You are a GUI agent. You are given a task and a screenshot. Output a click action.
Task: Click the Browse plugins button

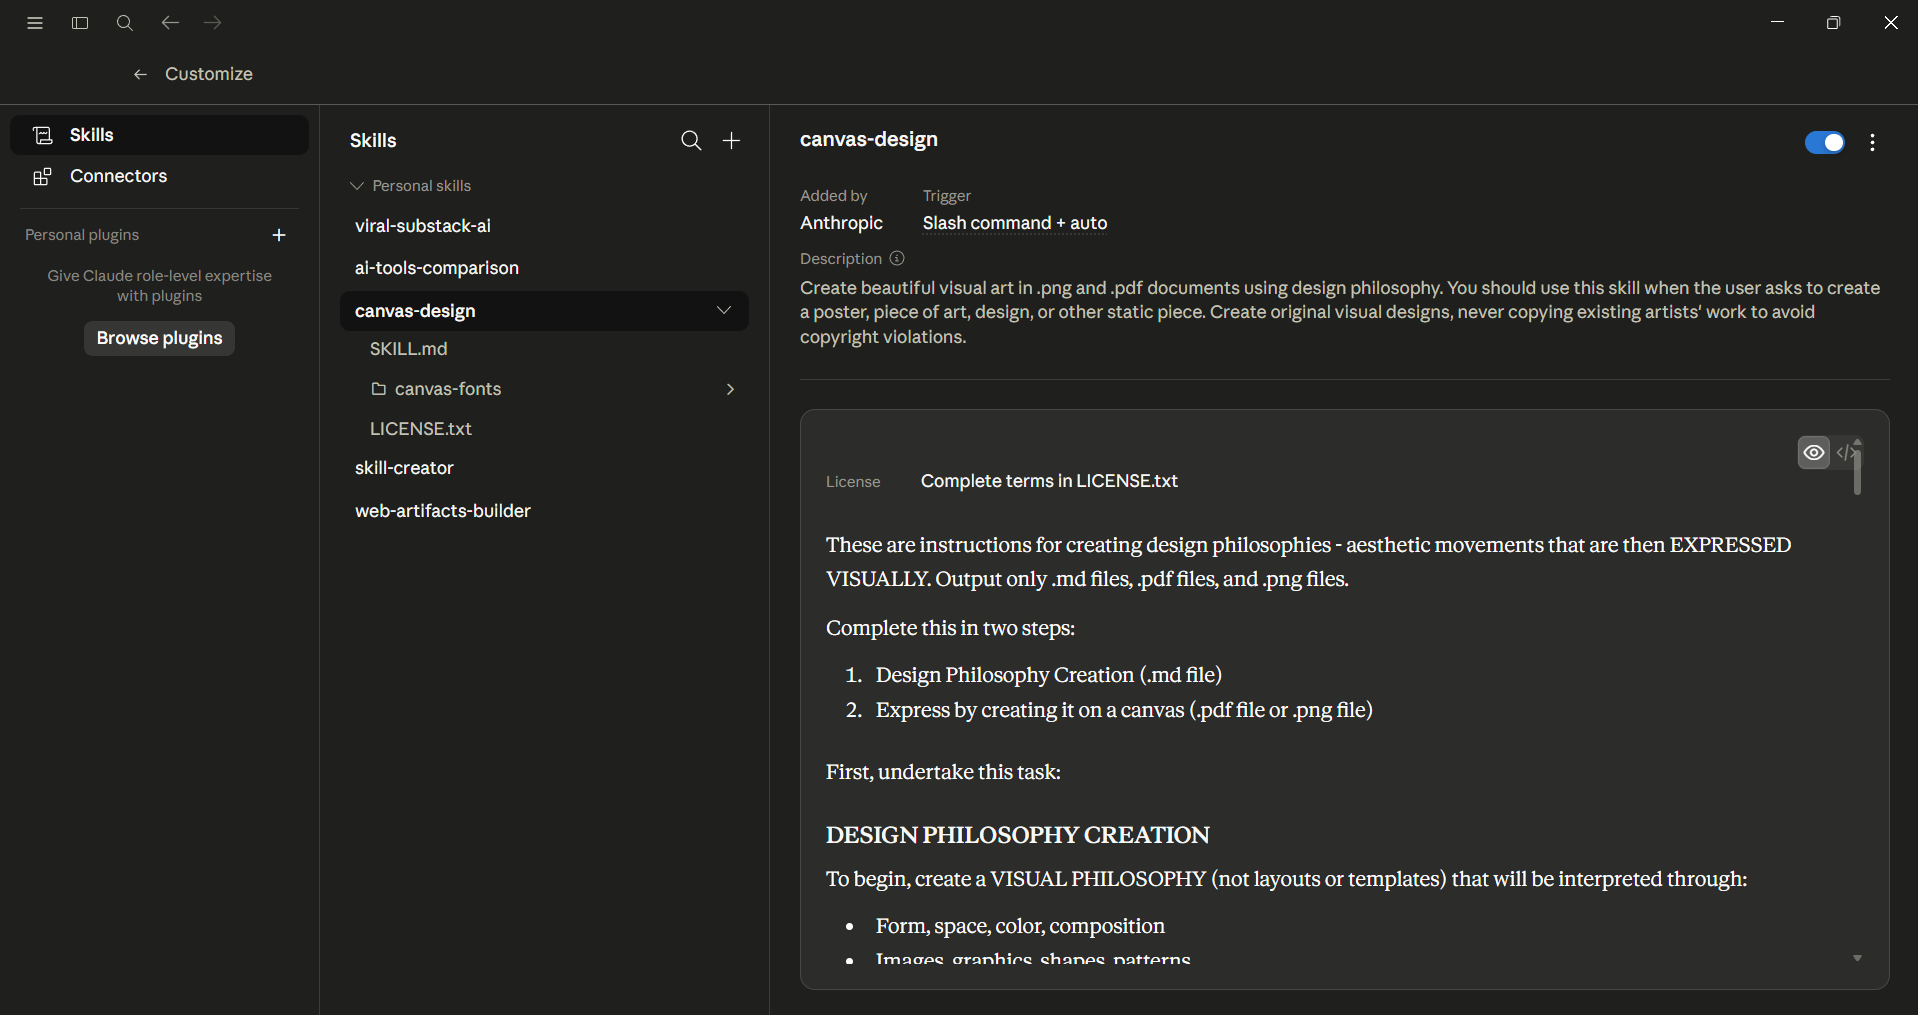[x=160, y=338]
